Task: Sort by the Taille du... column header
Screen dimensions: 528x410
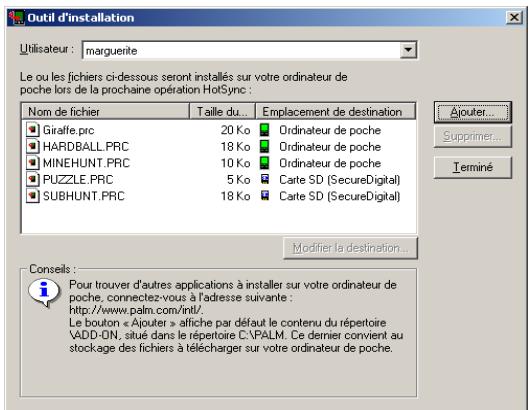Action: coord(222,111)
